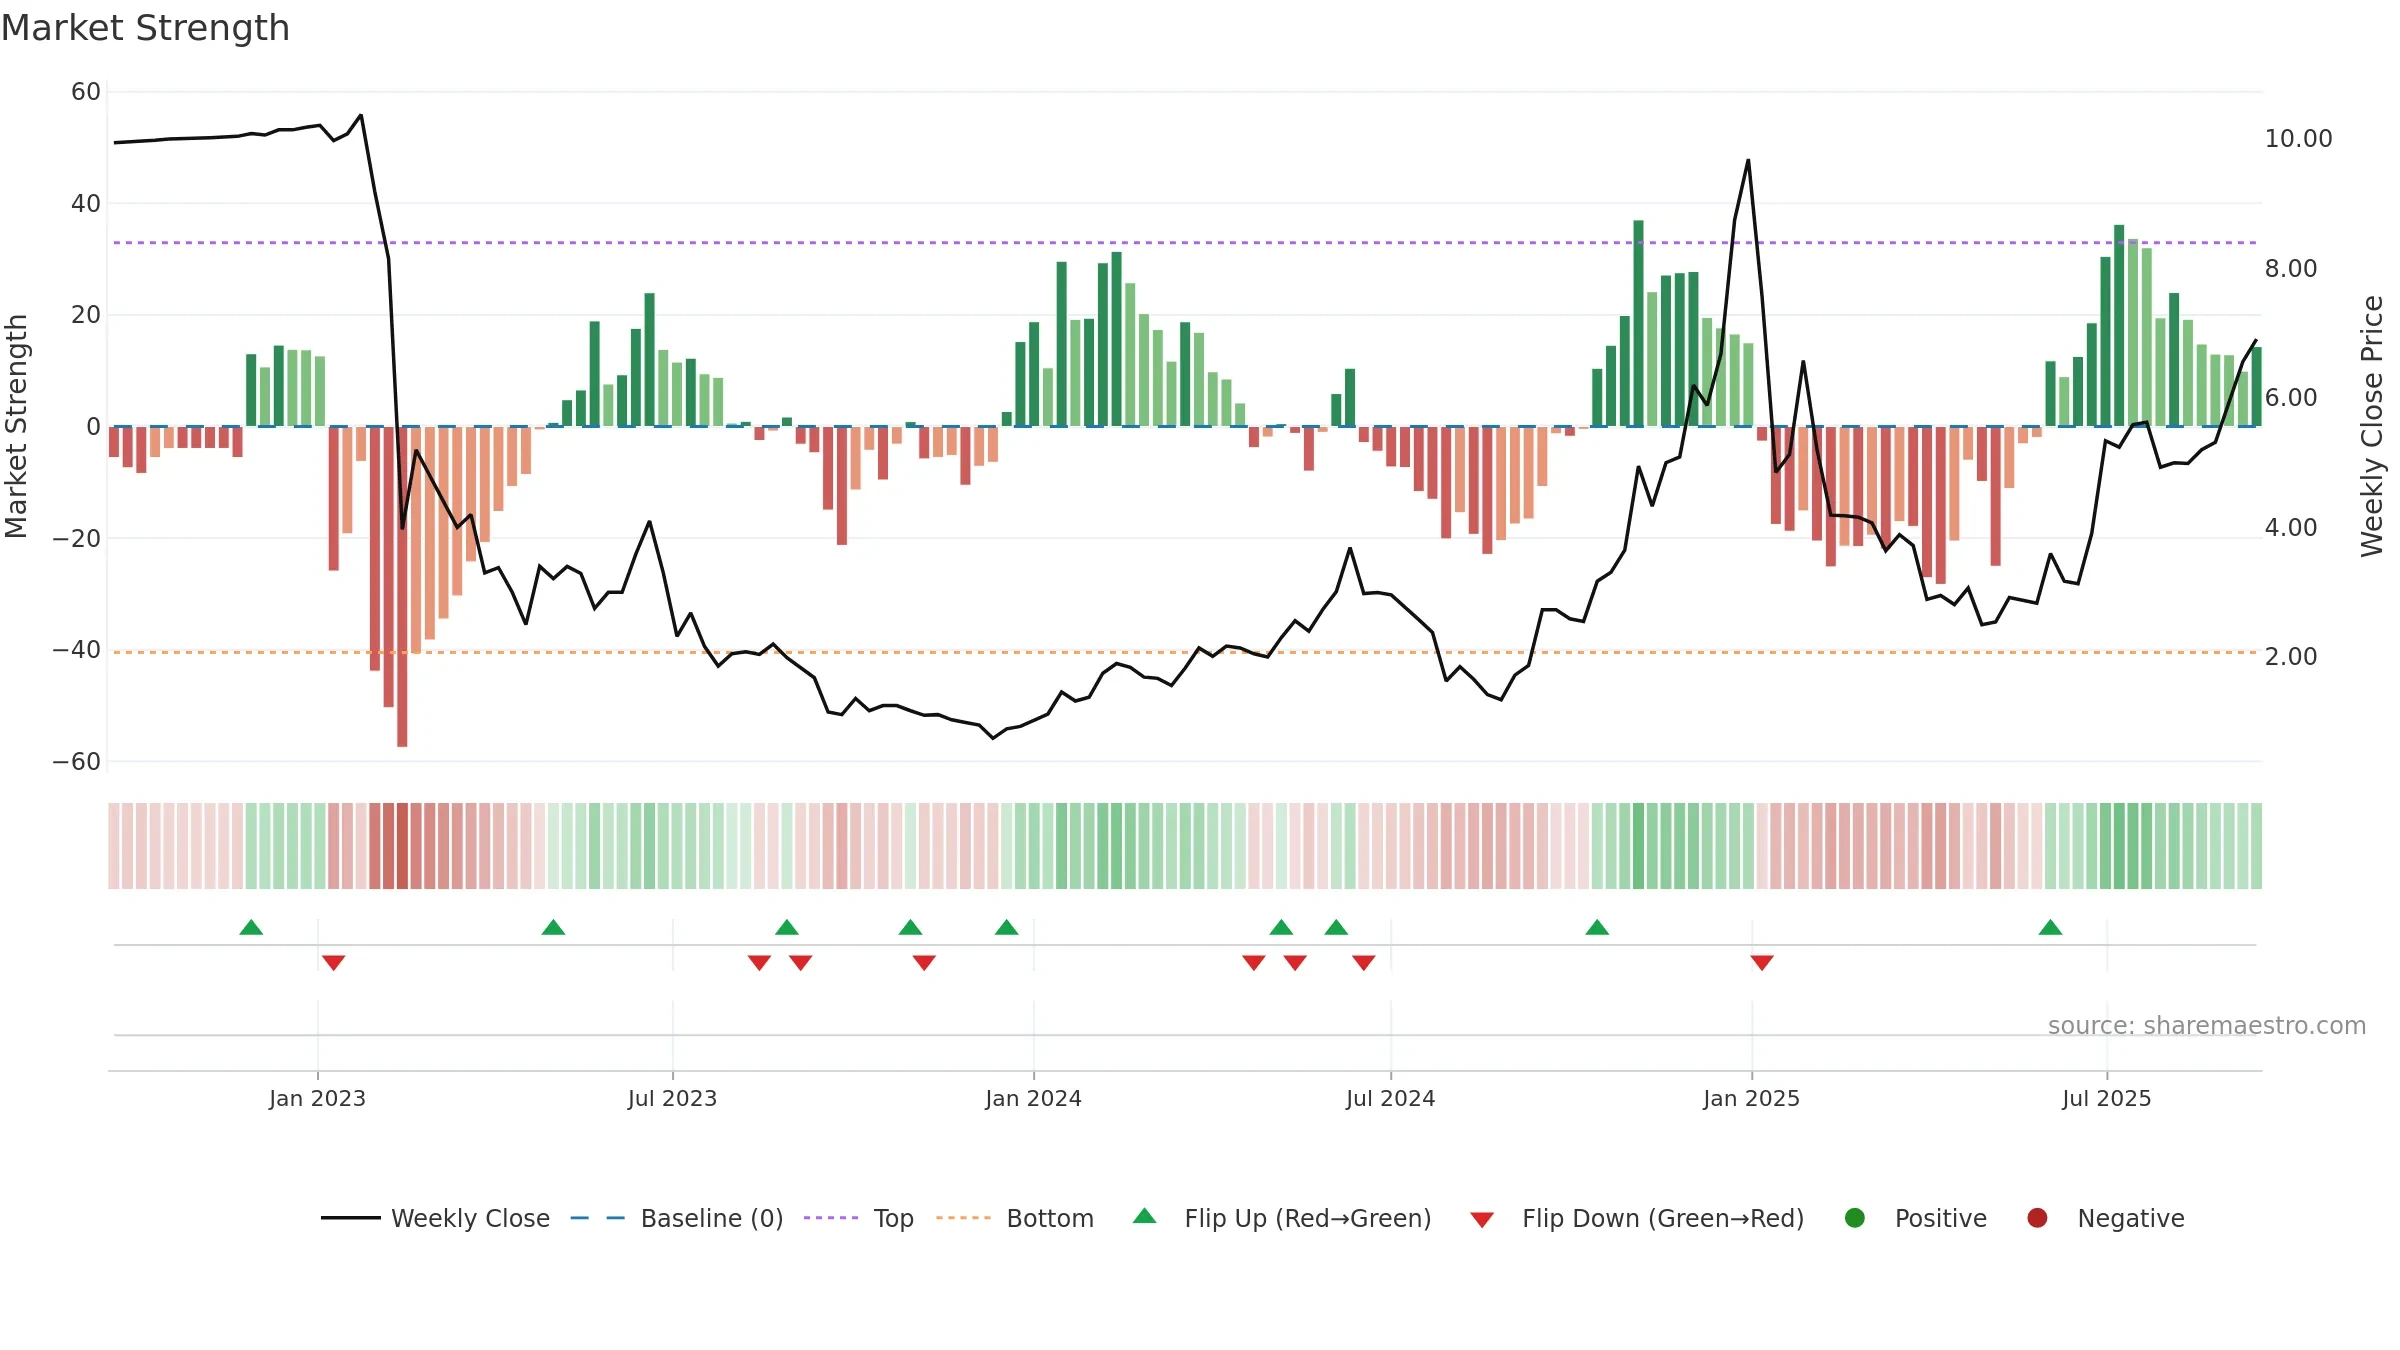Select the first Flip Down marker after Jul 2023
Screen dimensions: 2400x1350
coord(759,962)
